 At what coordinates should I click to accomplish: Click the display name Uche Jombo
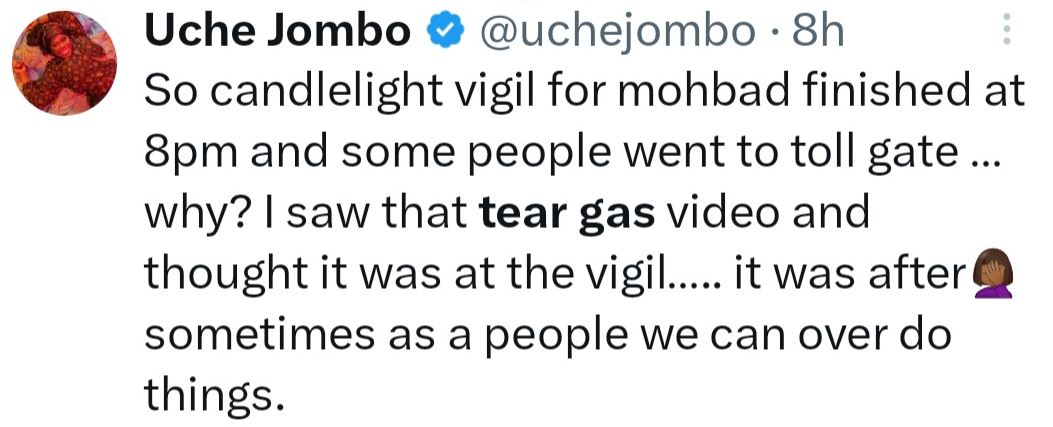[276, 33]
